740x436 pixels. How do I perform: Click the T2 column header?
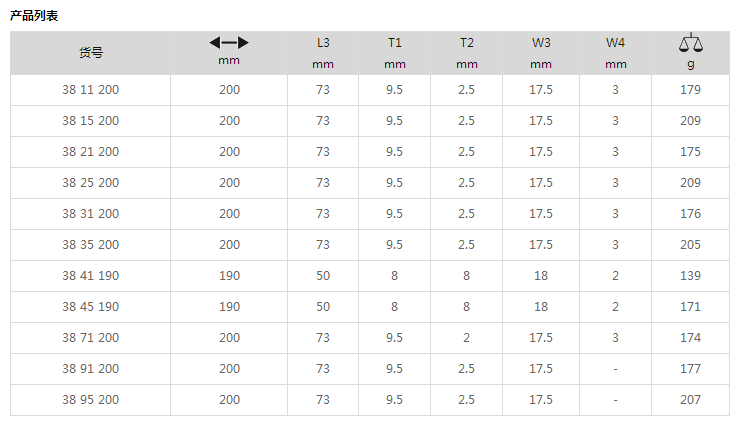click(x=467, y=43)
